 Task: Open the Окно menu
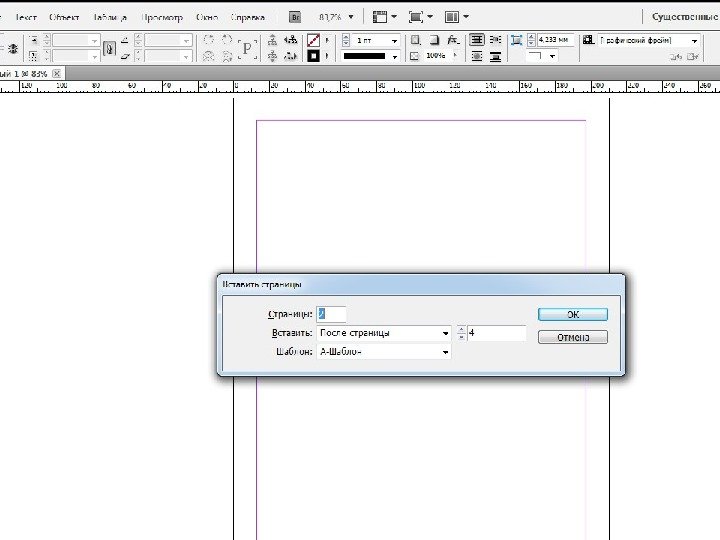click(x=207, y=17)
